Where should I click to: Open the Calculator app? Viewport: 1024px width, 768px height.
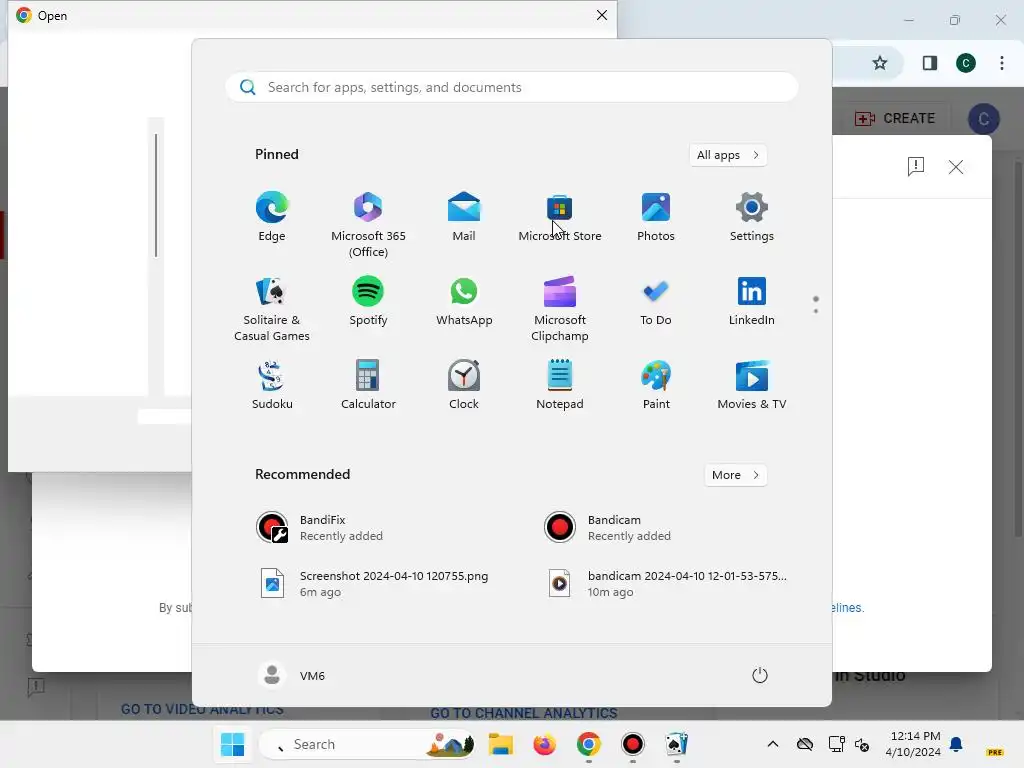click(x=368, y=385)
